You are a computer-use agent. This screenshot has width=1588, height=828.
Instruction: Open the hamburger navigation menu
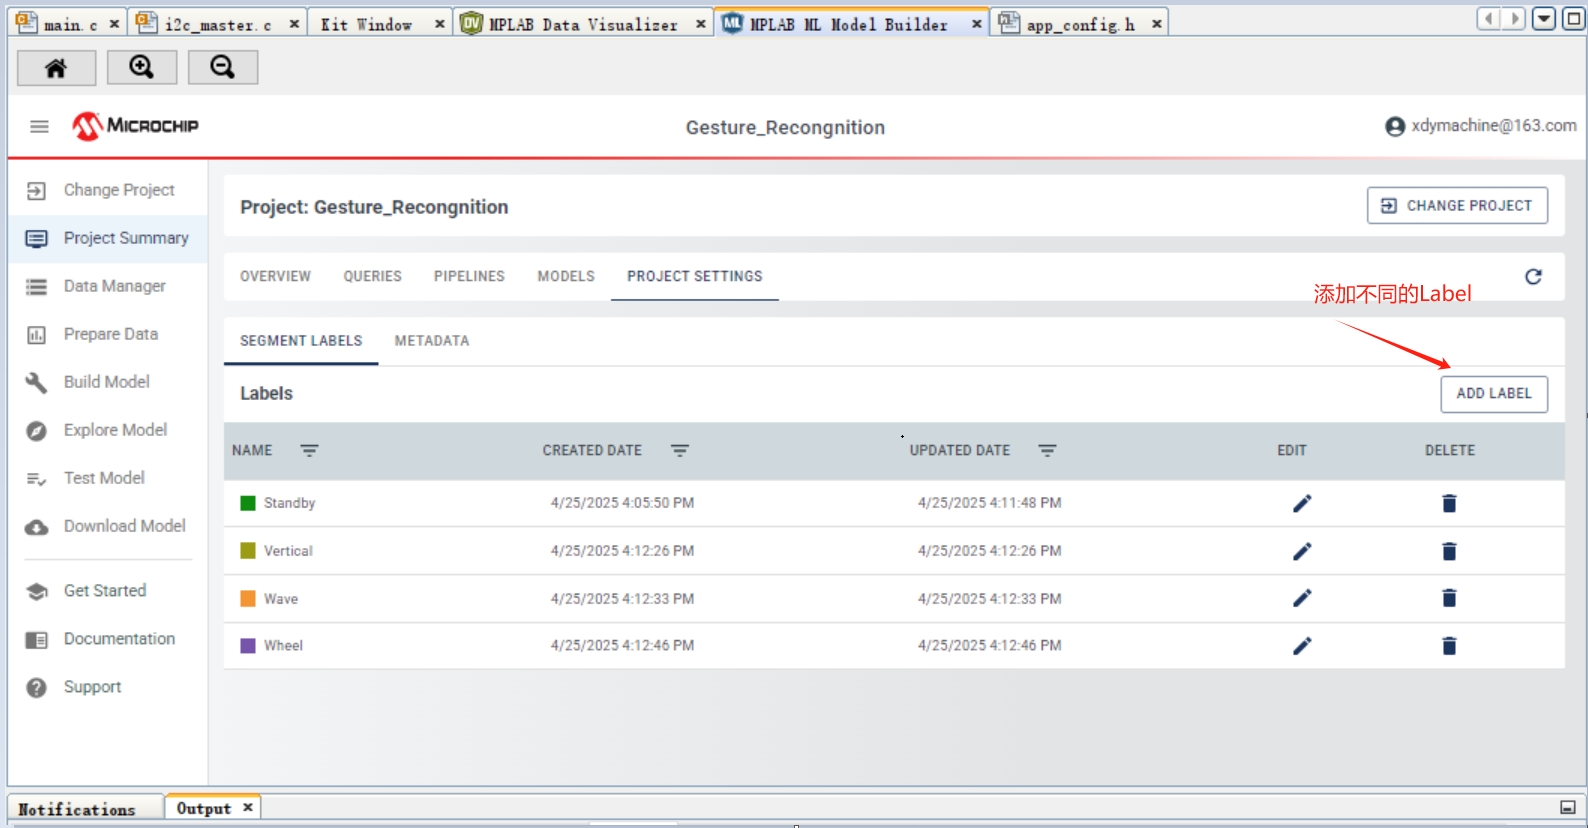[39, 126]
